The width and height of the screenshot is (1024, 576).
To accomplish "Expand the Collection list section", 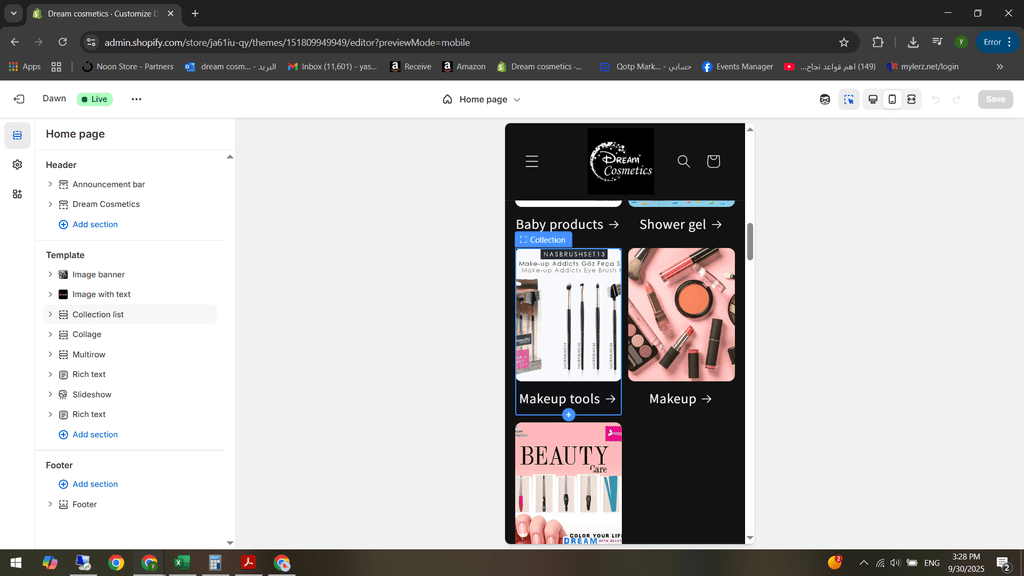I will tap(51, 314).
